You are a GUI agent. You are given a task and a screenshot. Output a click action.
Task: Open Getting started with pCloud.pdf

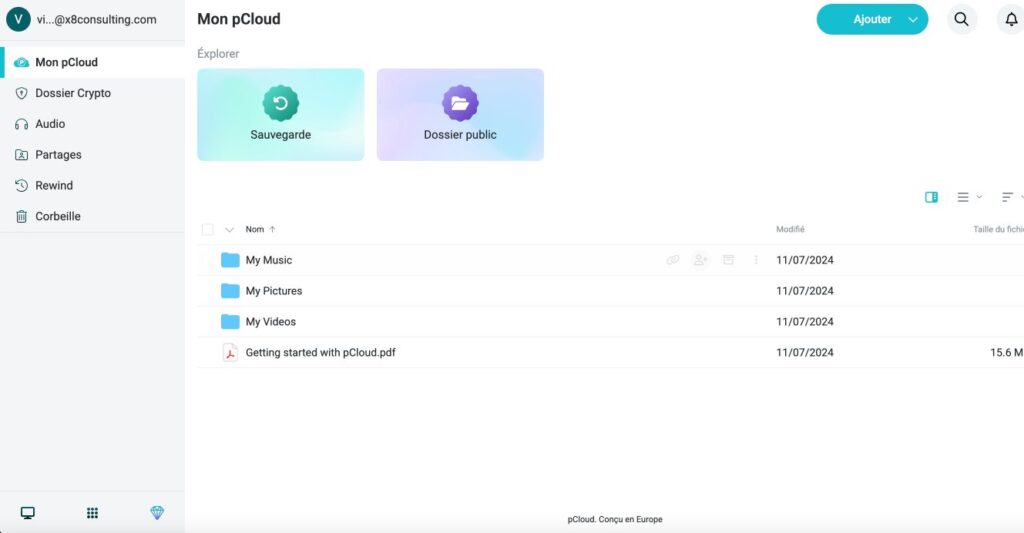point(321,352)
